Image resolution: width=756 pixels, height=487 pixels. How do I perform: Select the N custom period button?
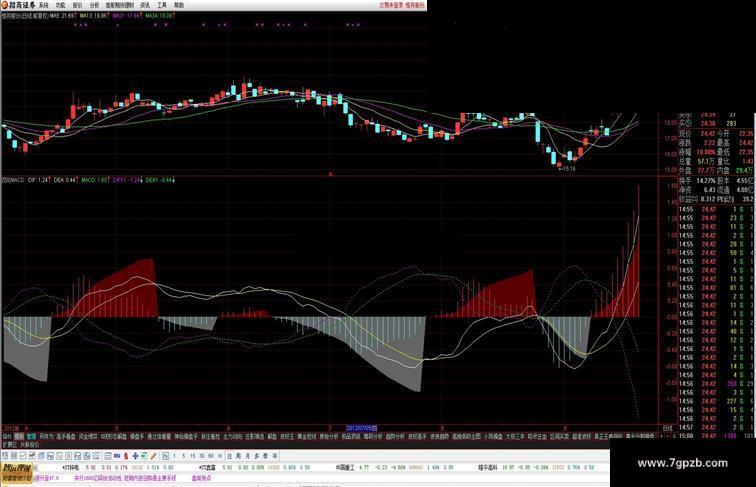coord(219,456)
